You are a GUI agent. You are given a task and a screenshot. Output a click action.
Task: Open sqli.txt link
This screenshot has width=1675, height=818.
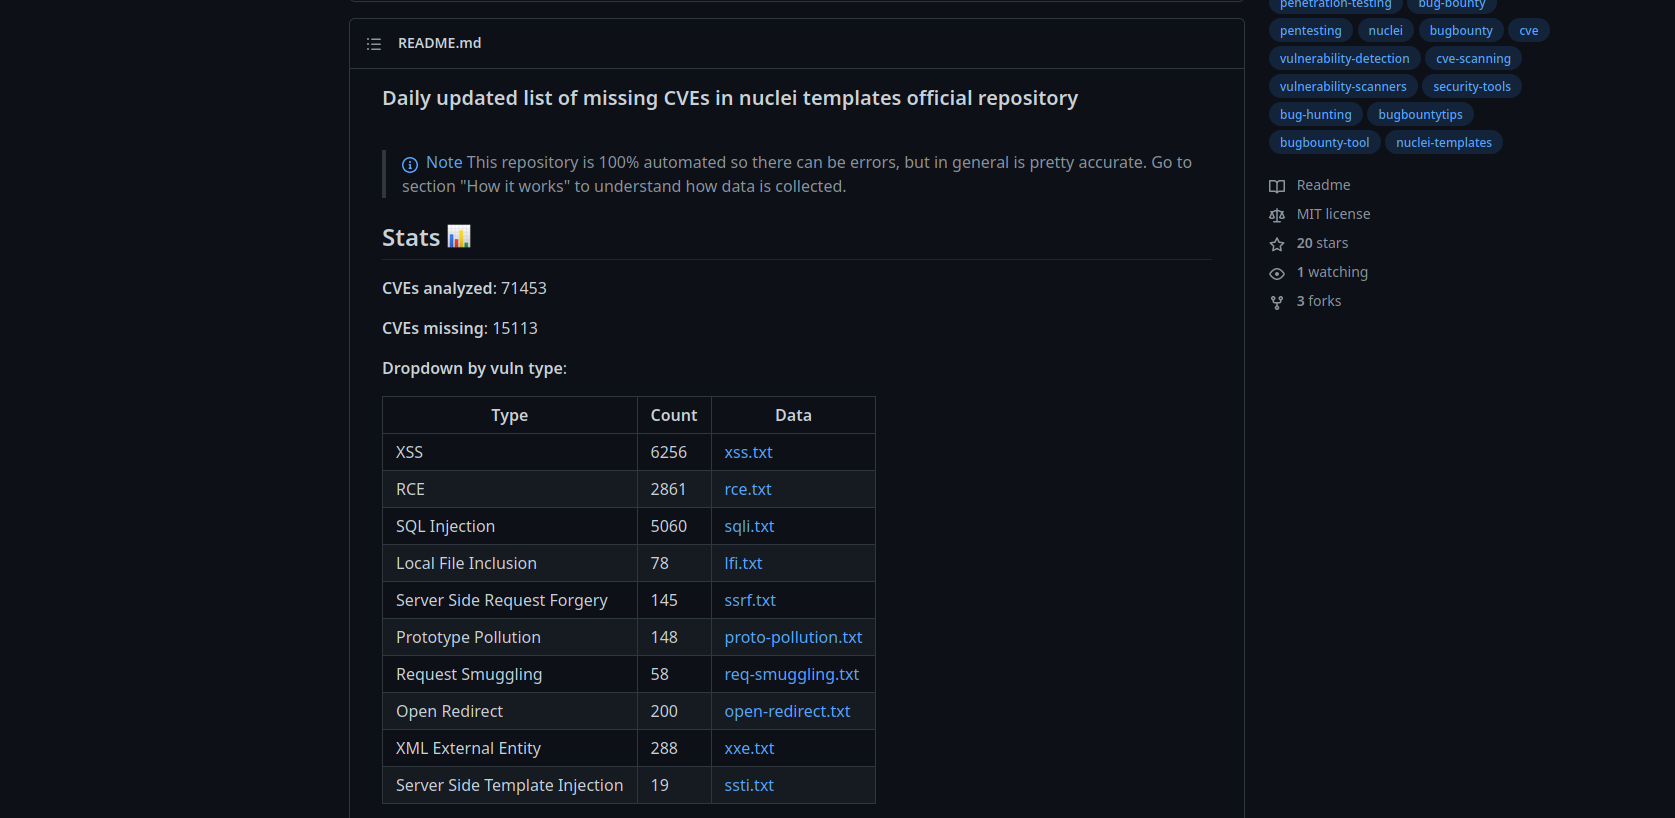[x=749, y=526]
